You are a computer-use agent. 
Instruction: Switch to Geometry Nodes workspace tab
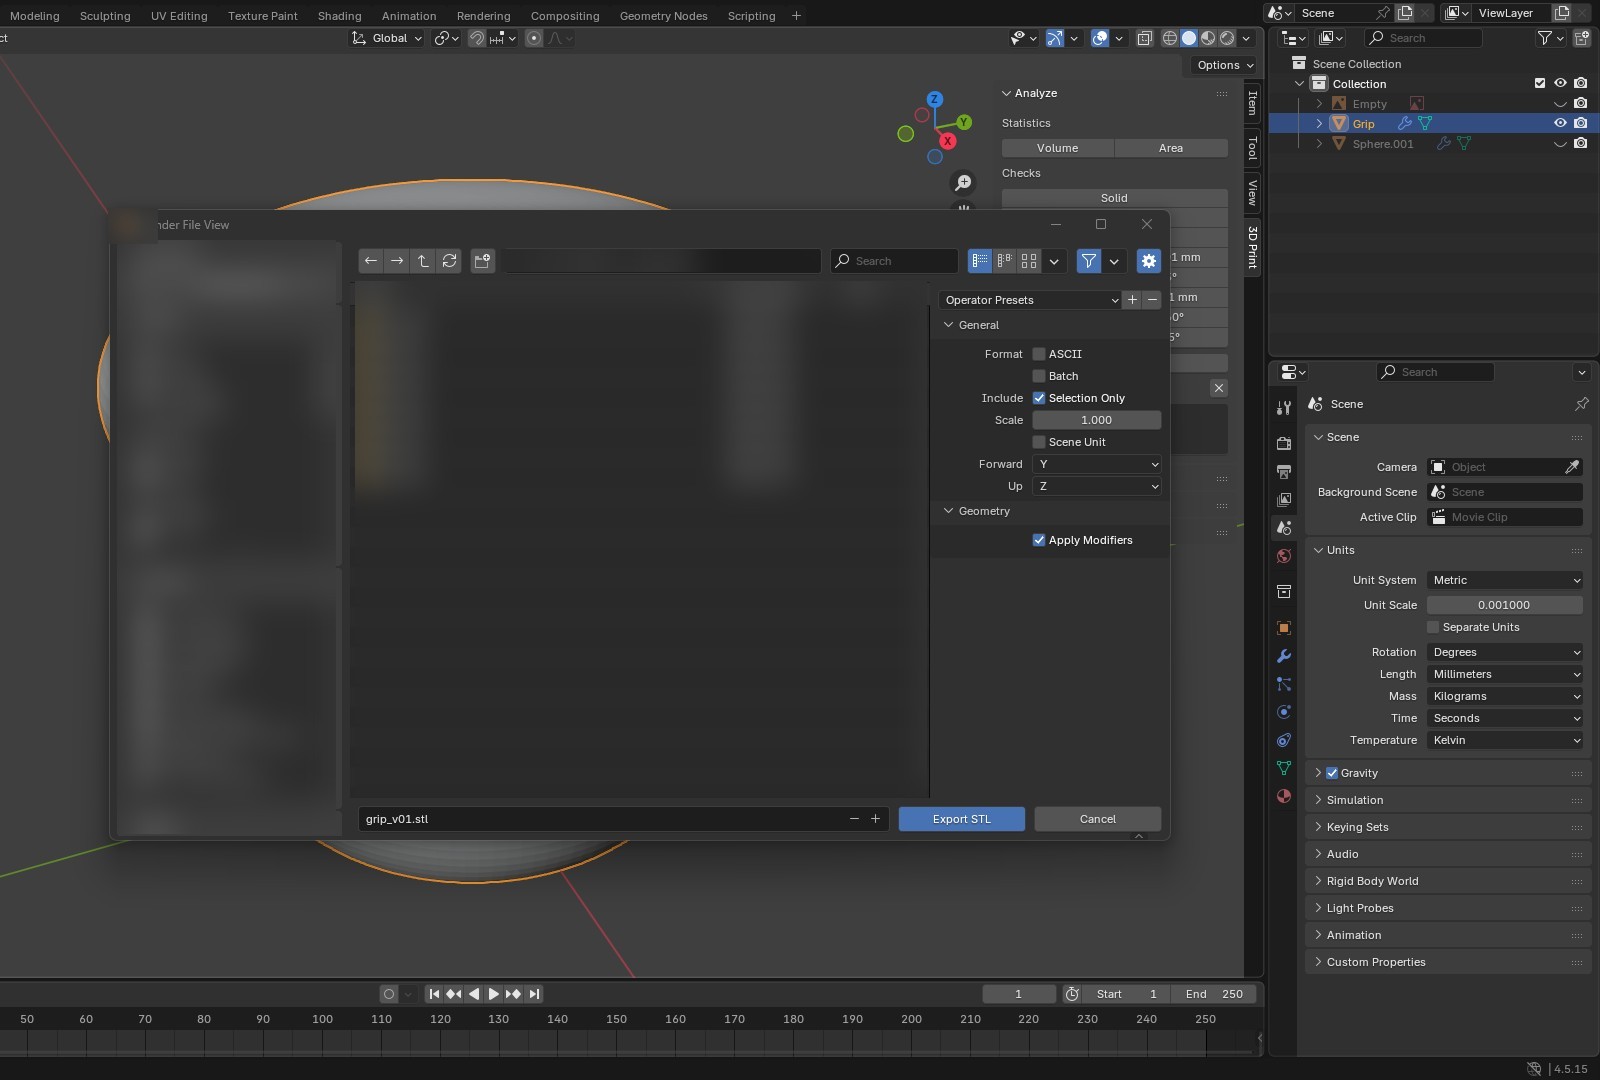coord(663,16)
